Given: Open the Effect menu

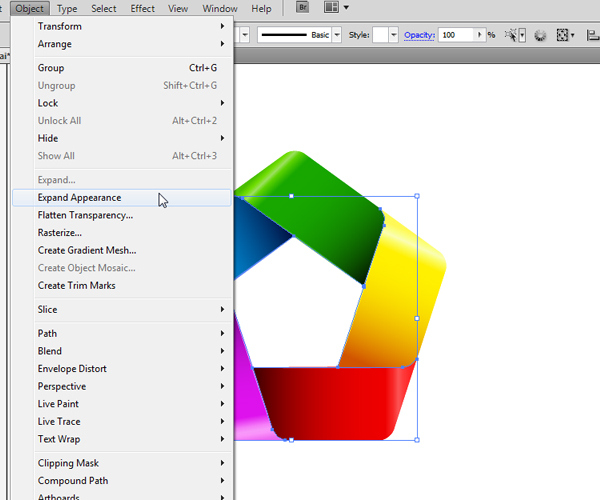Looking at the screenshot, I should [142, 8].
